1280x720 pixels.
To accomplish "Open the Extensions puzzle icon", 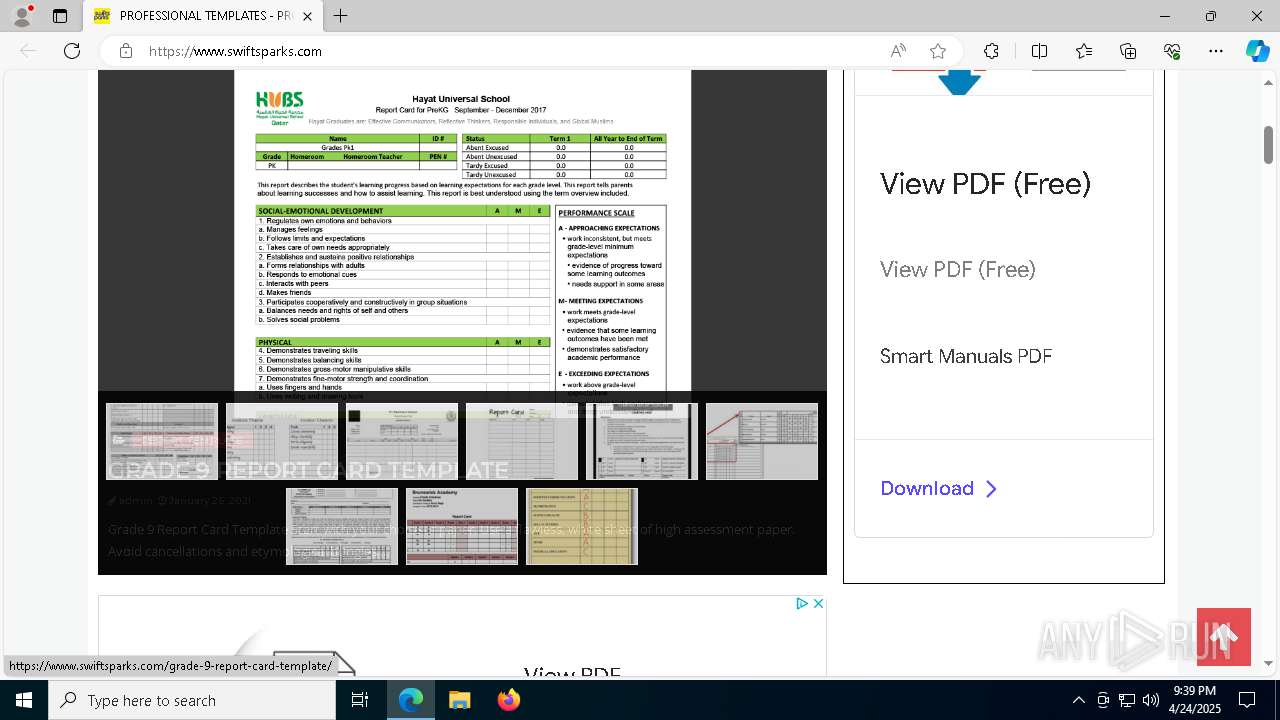I will pos(991,51).
